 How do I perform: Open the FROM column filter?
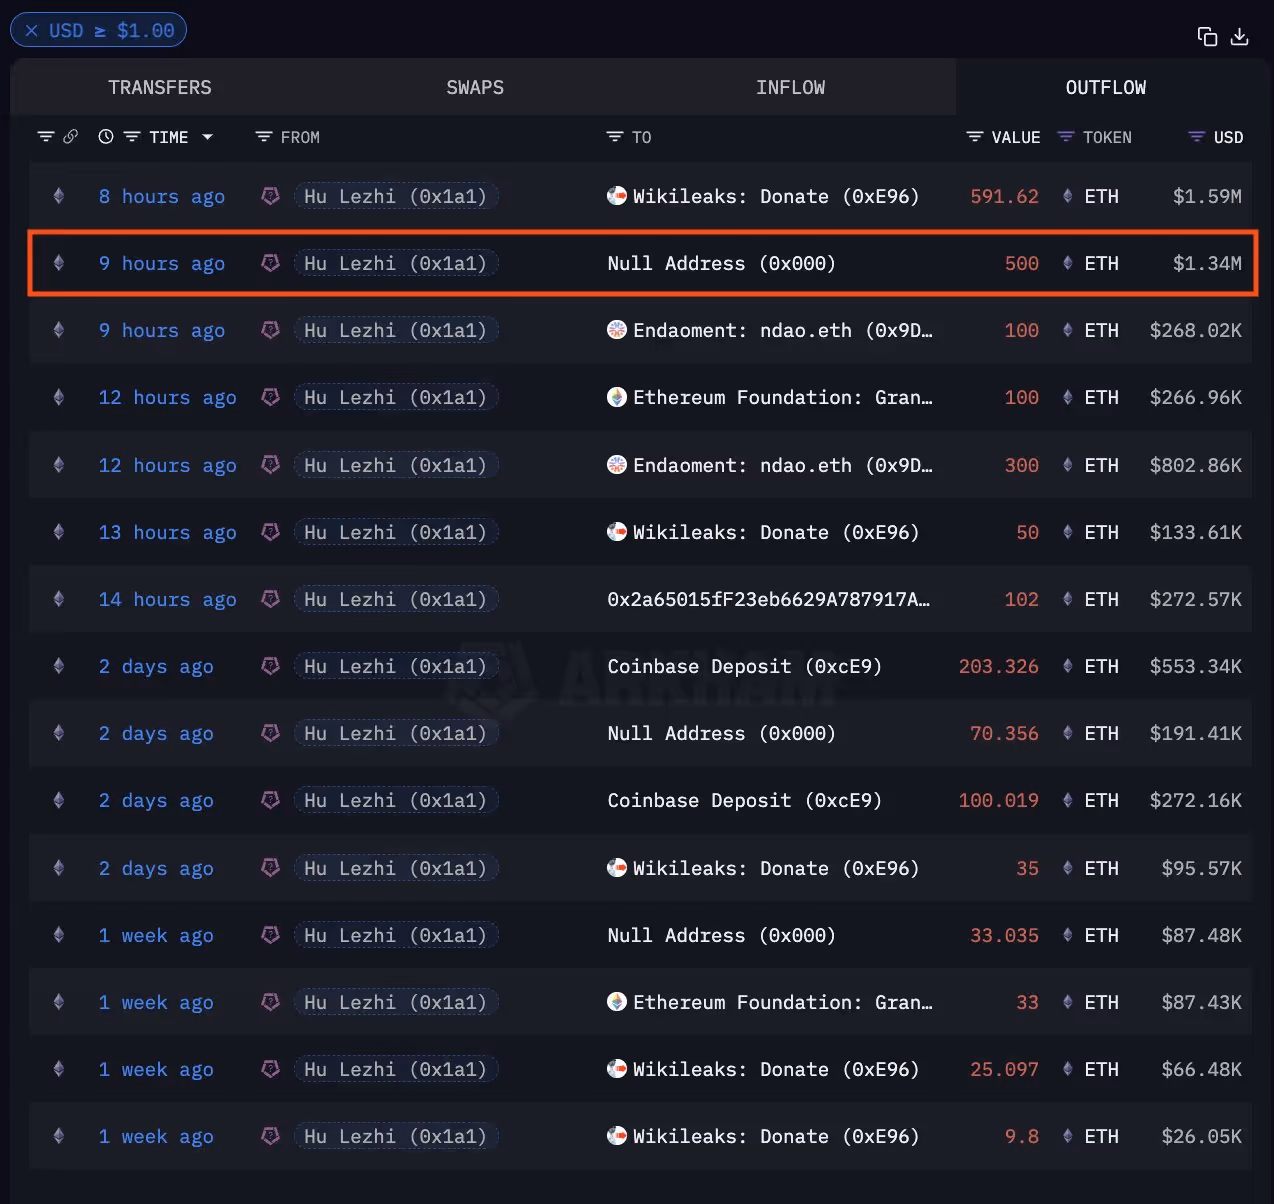[x=264, y=137]
